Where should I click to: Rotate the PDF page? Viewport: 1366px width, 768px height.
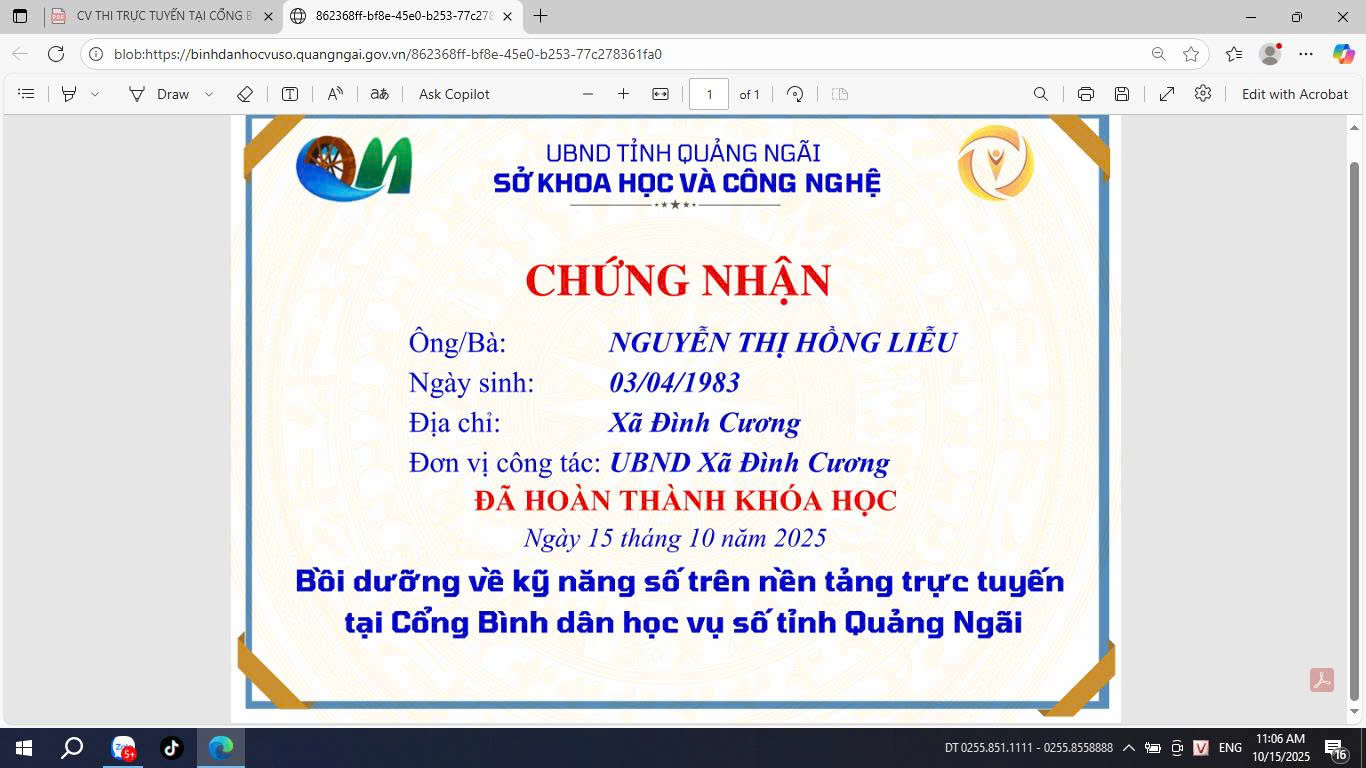795,94
